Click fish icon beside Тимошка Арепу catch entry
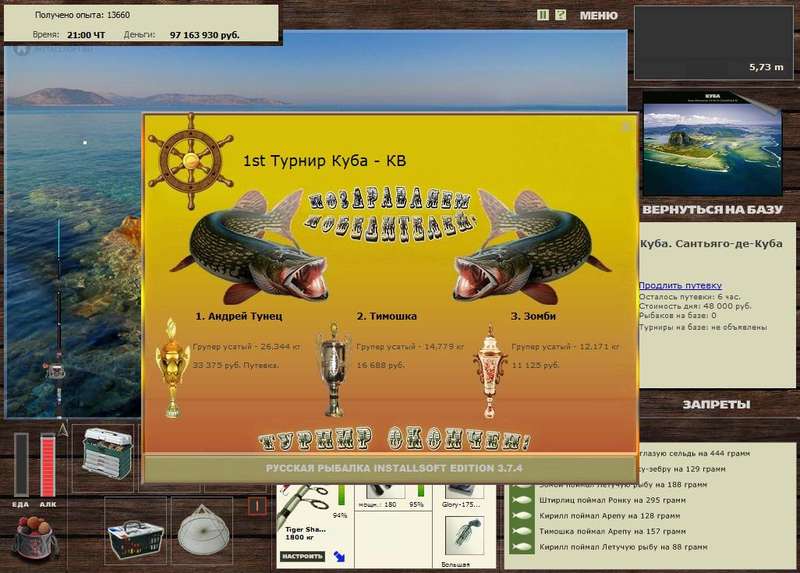800x573 pixels. [x=522, y=531]
